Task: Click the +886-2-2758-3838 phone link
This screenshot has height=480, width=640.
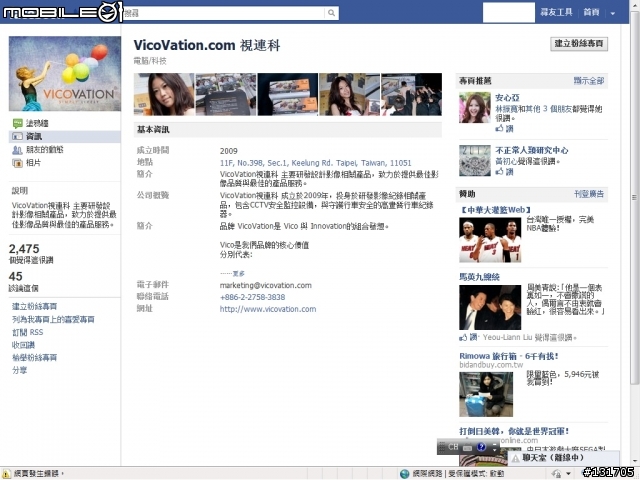Action: point(252,297)
